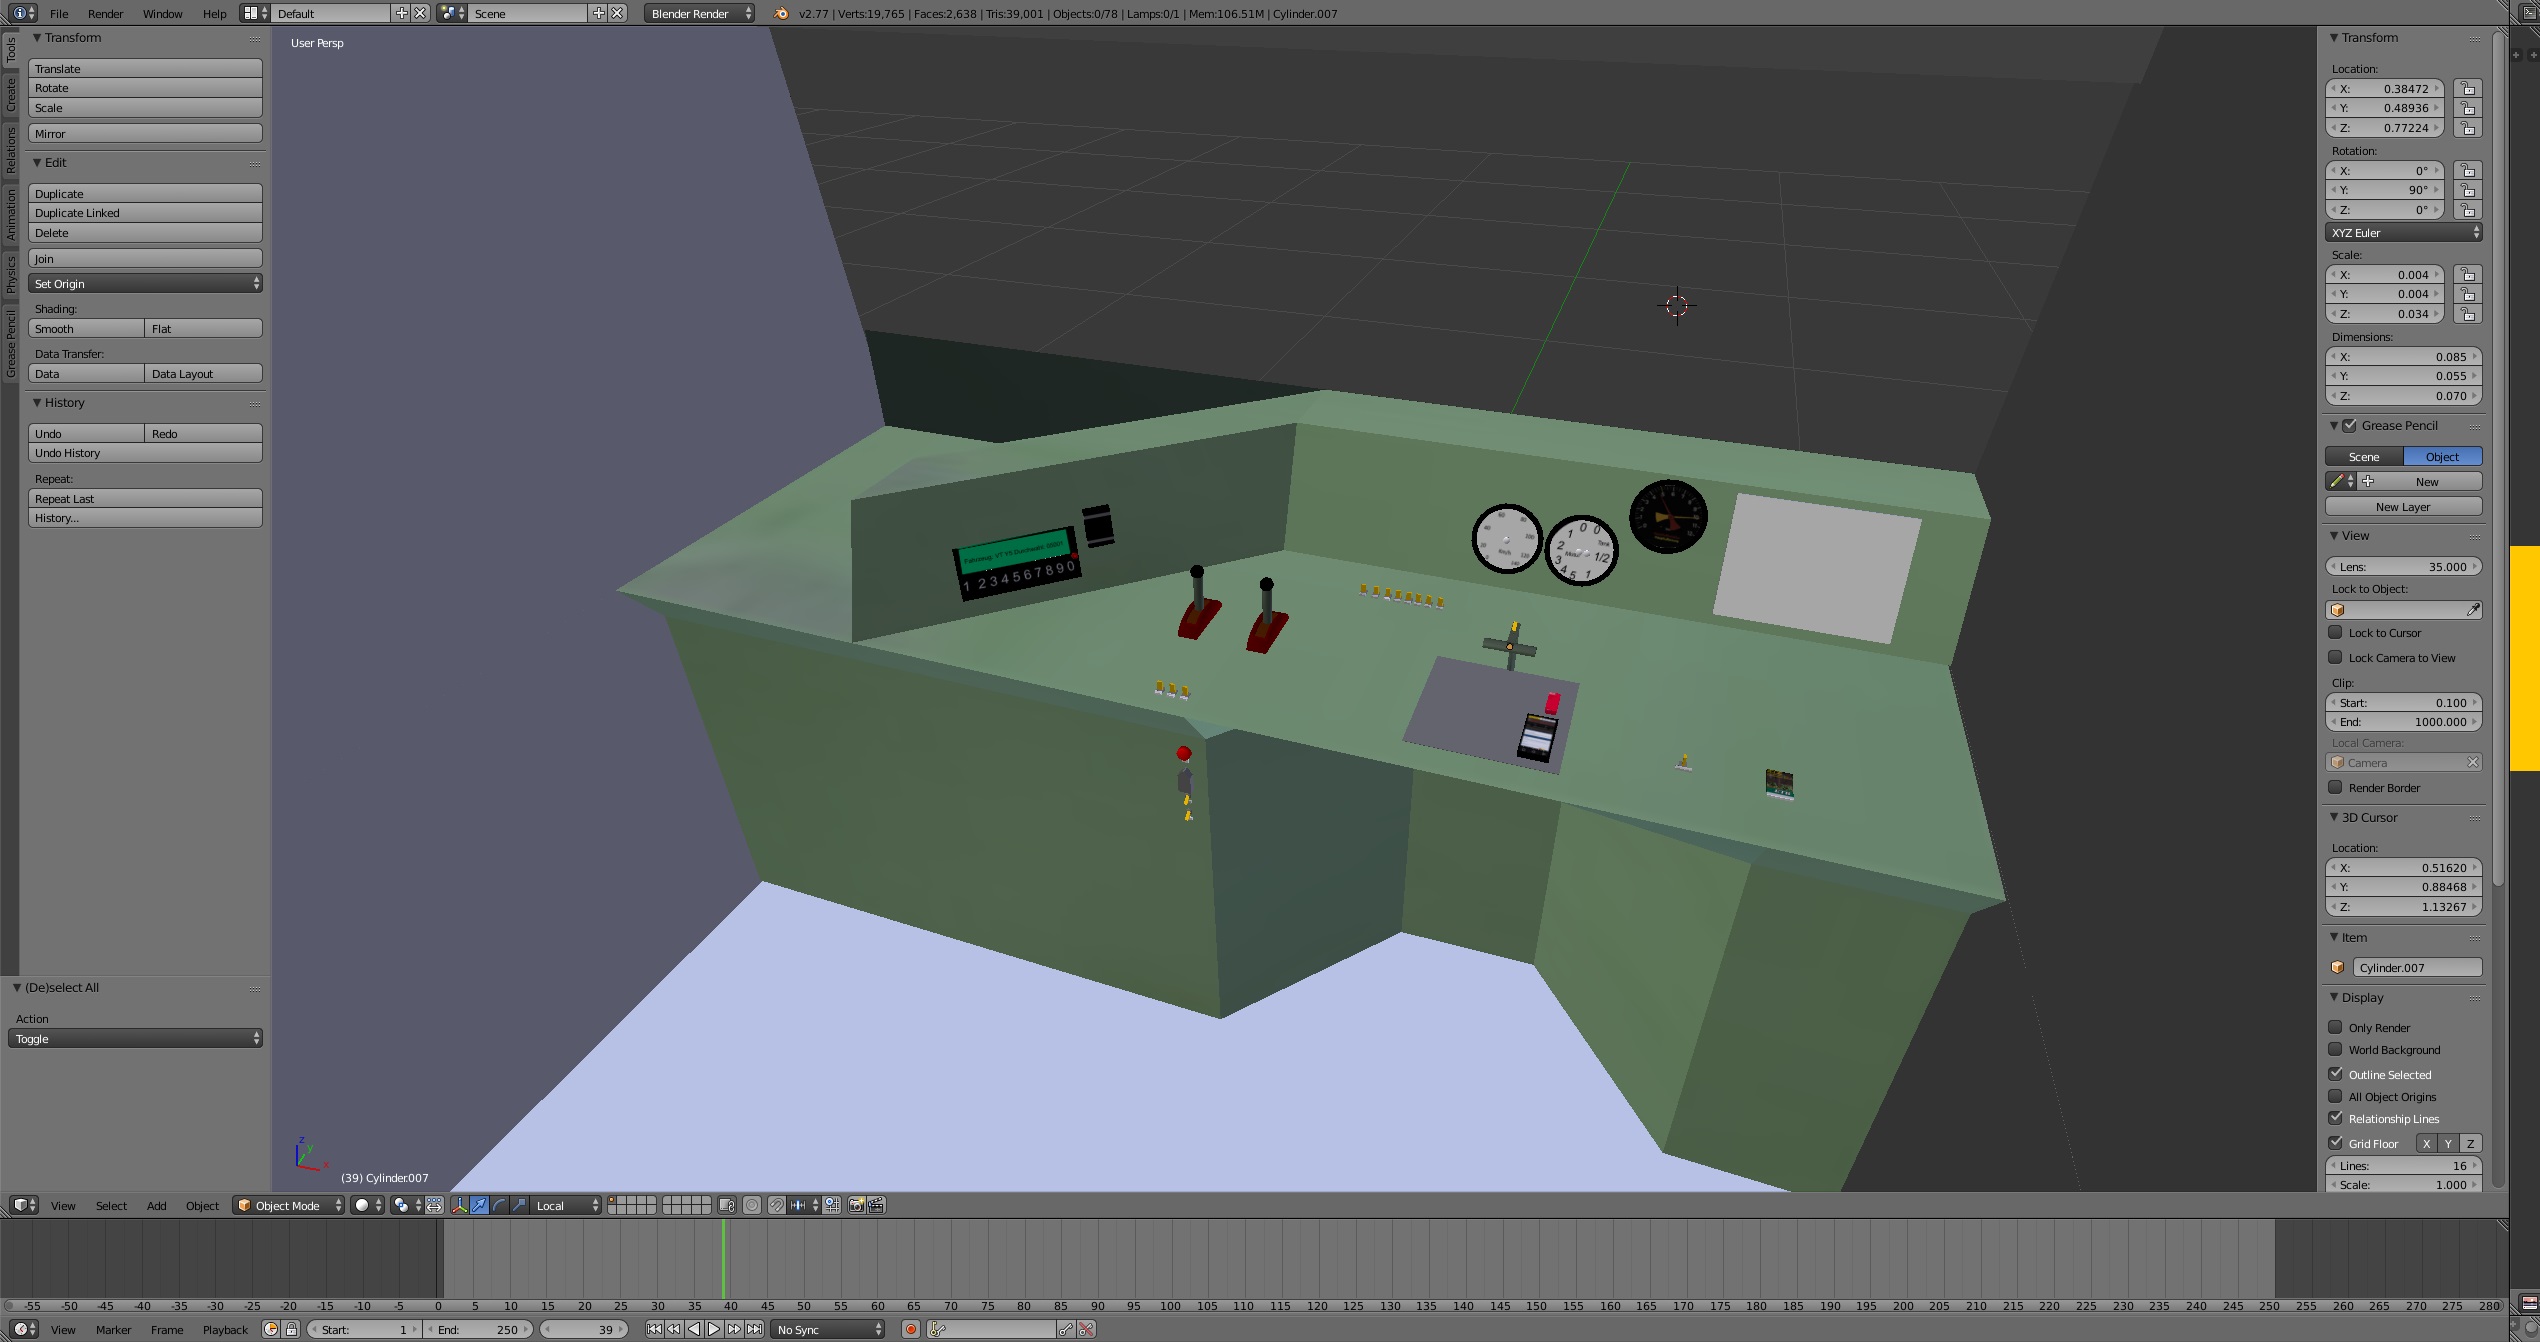Click the Lens value field
The image size is (2540, 1342).
2403,566
